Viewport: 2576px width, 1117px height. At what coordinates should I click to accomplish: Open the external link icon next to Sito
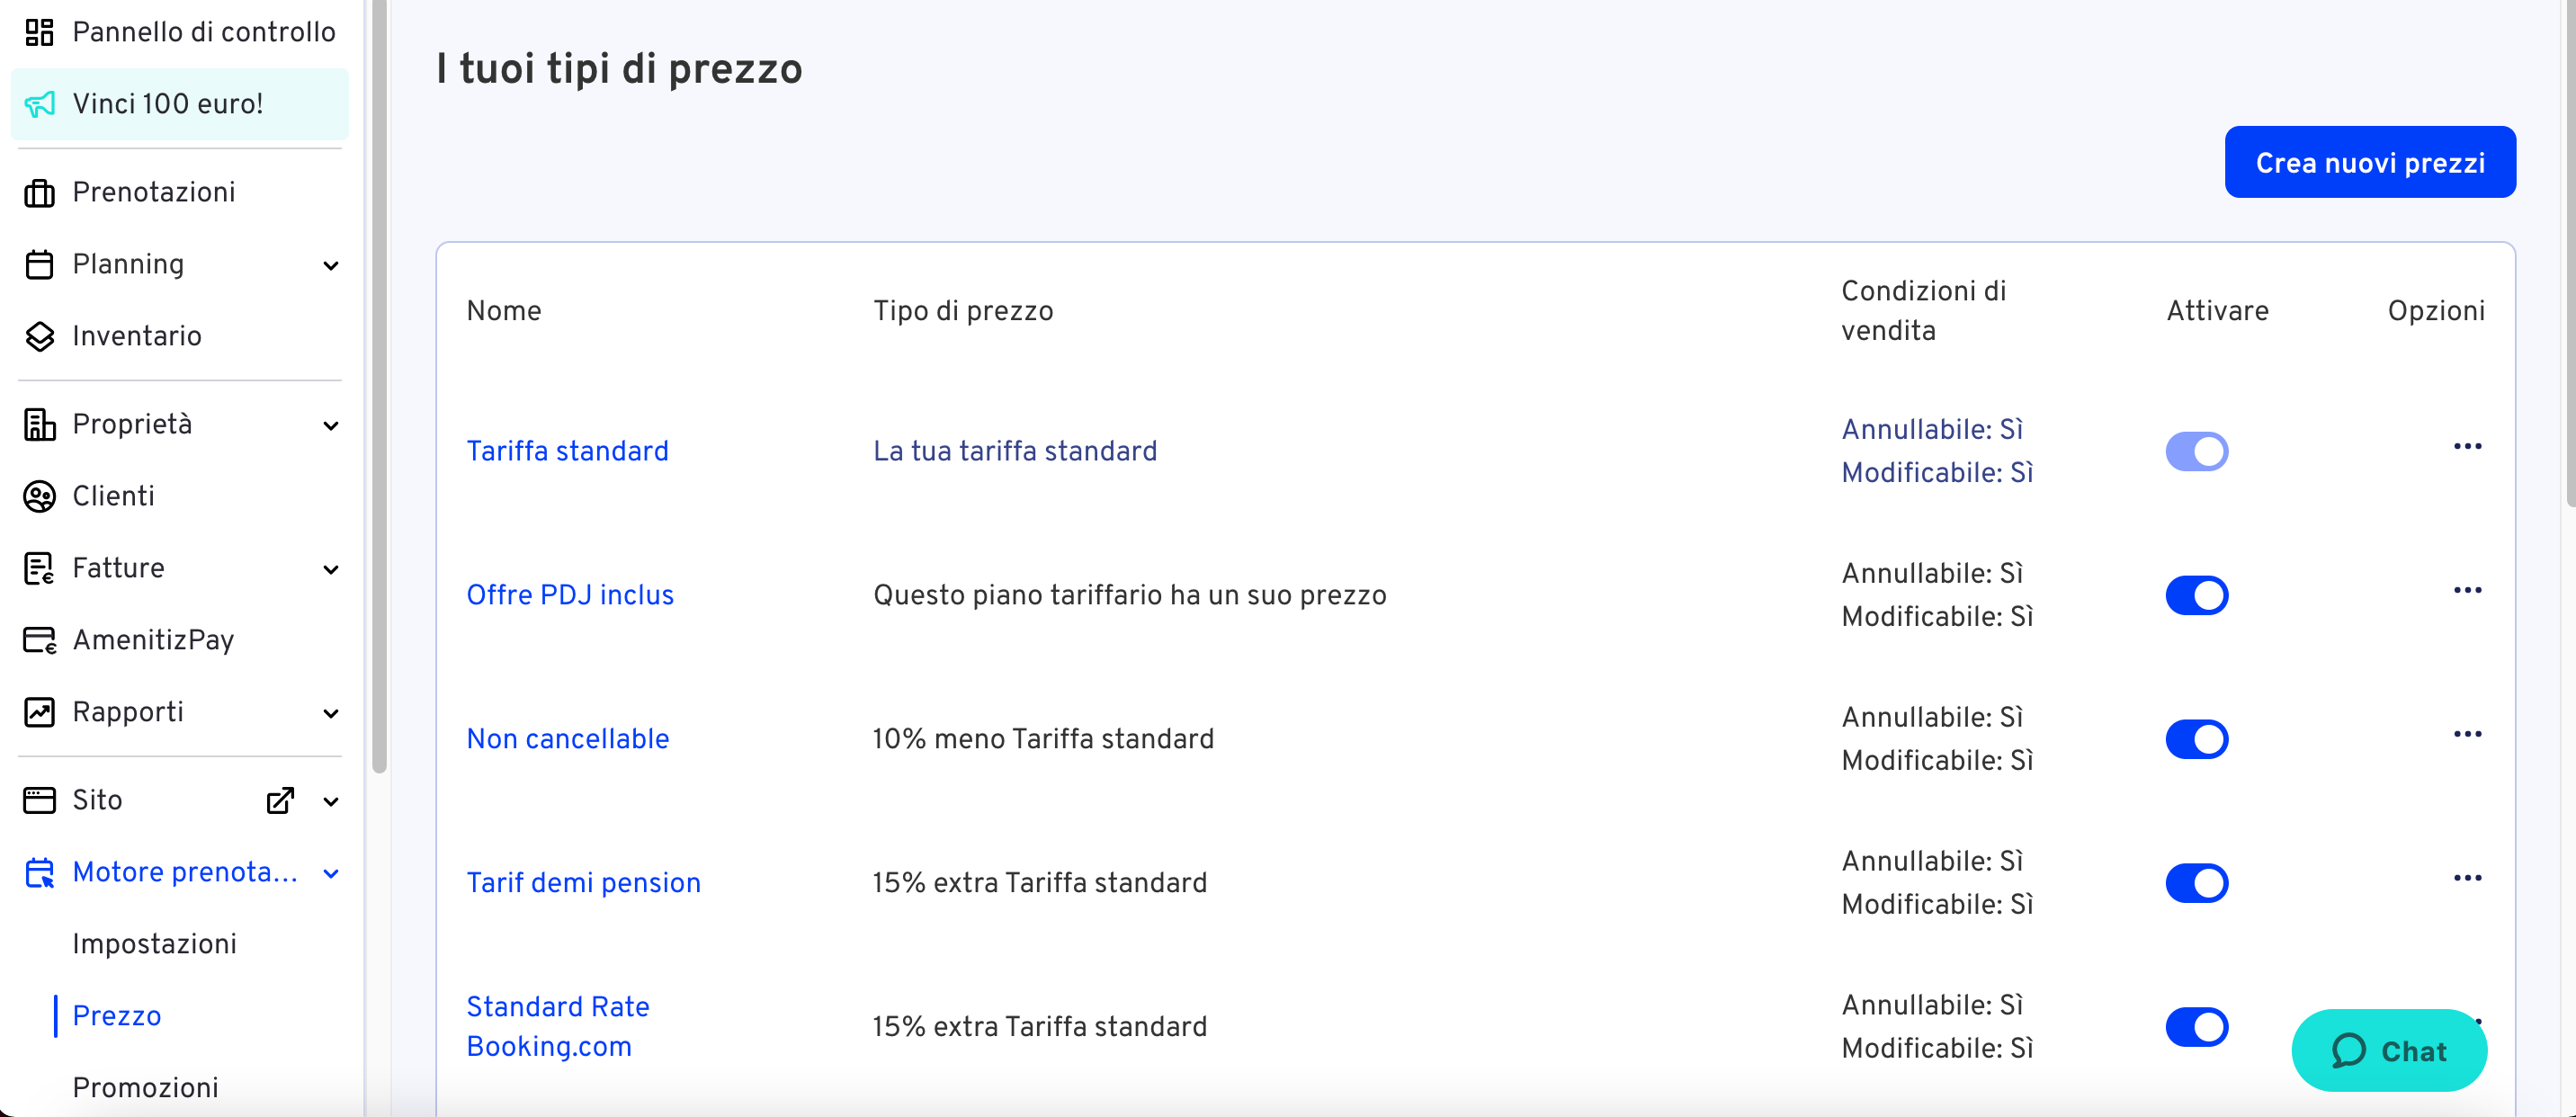280,800
